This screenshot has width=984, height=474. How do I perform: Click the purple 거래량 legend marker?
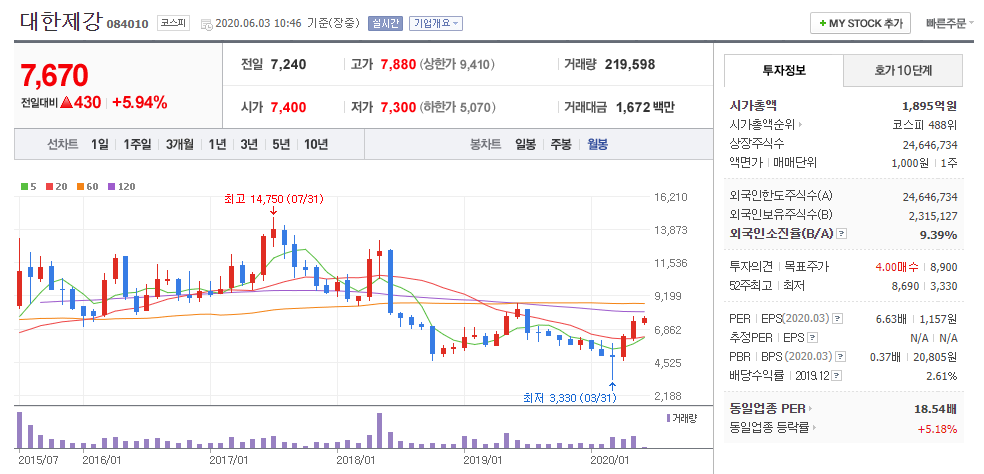click(x=668, y=418)
